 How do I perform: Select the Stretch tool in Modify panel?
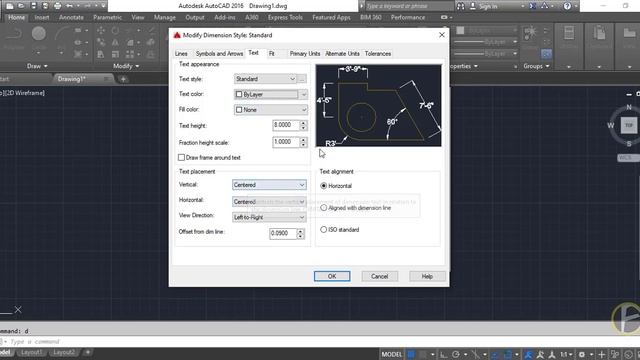point(101,54)
